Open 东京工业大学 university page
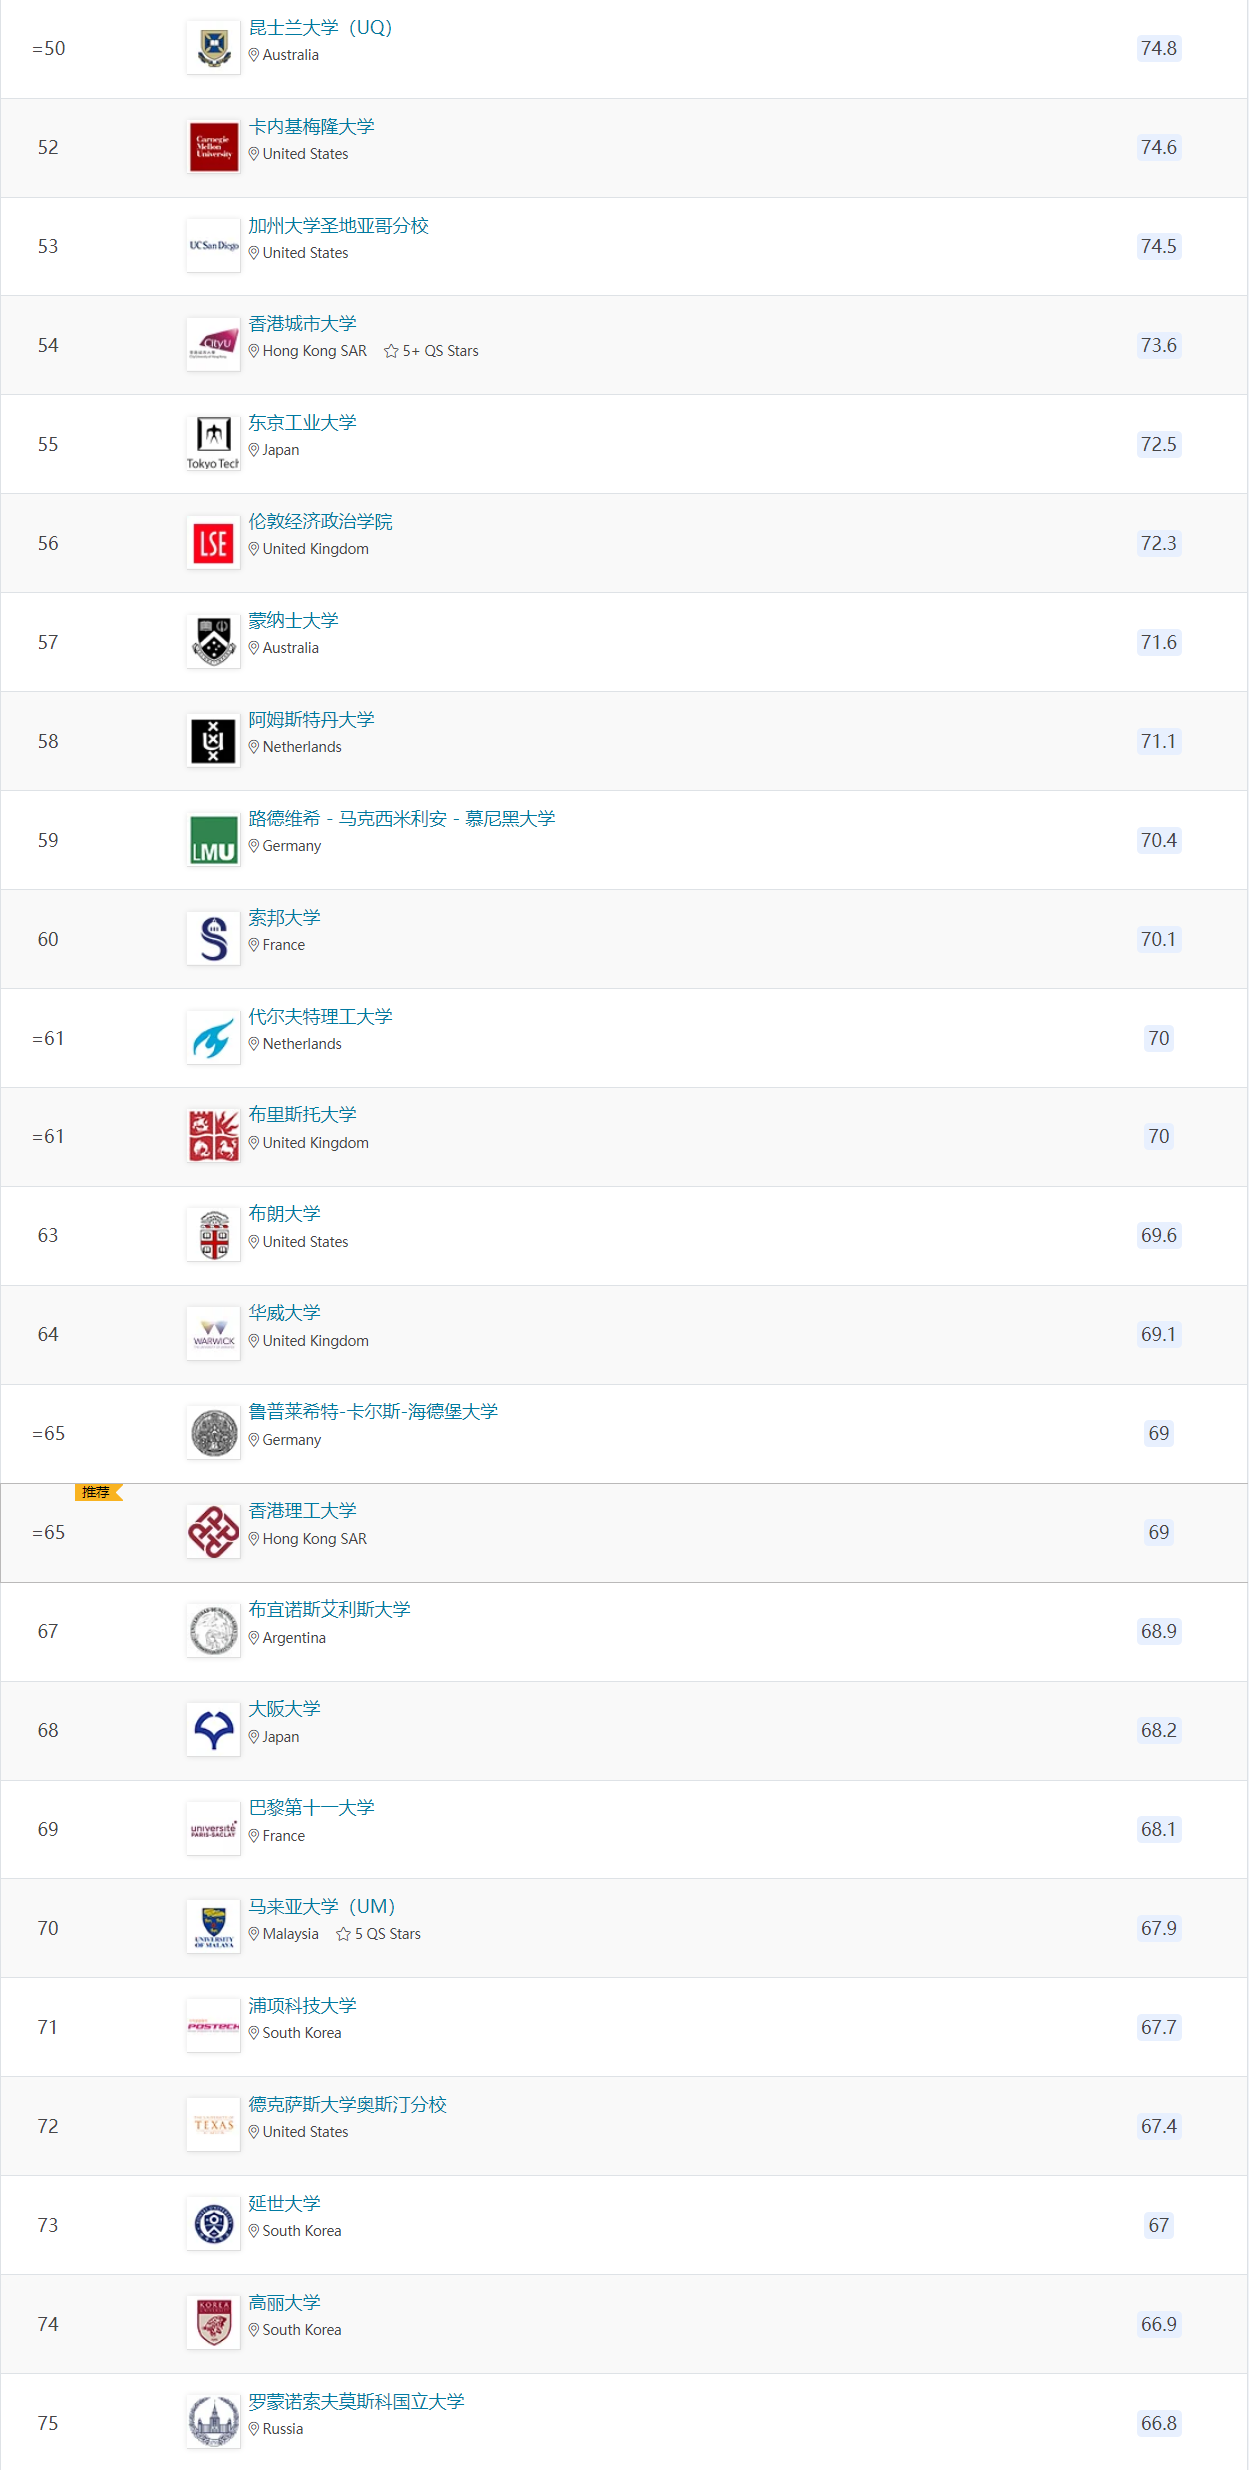This screenshot has height=2470, width=1249. point(302,423)
